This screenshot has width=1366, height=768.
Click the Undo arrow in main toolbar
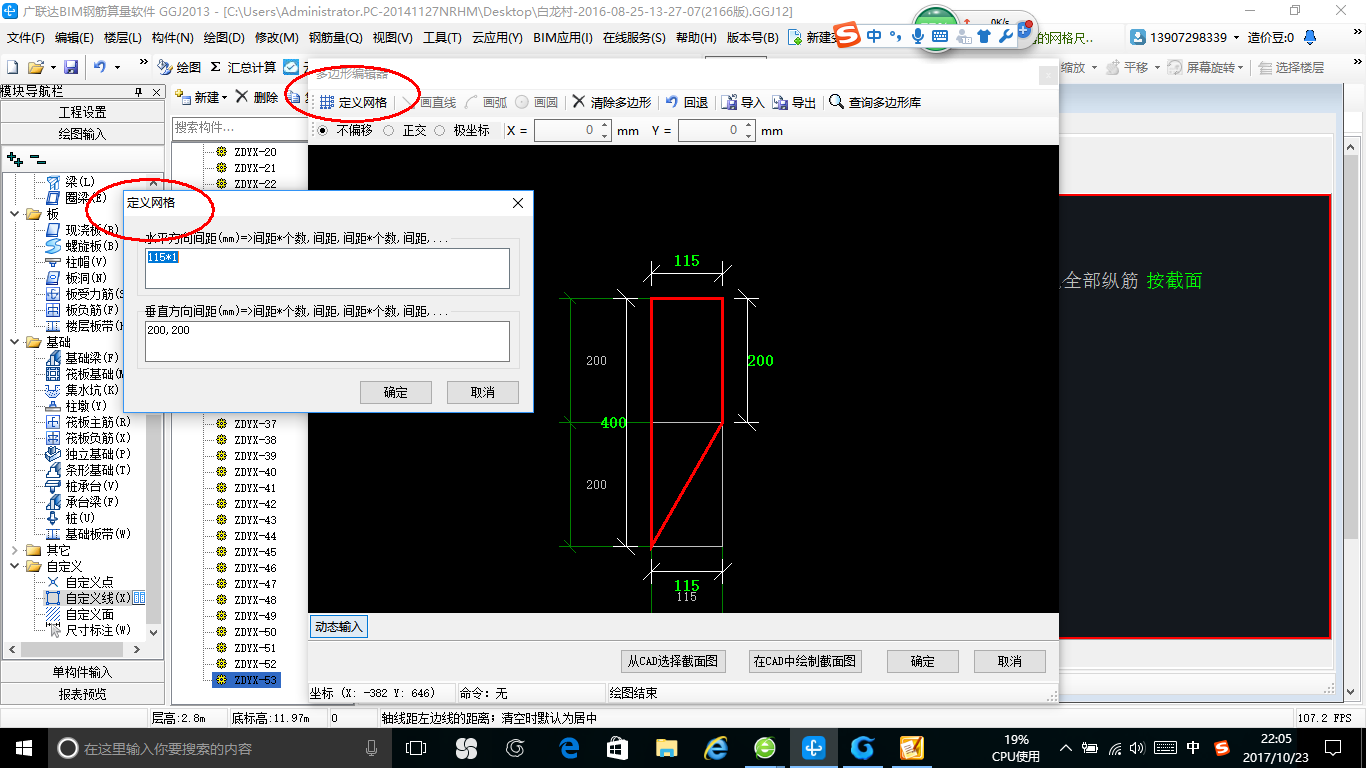tap(100, 67)
